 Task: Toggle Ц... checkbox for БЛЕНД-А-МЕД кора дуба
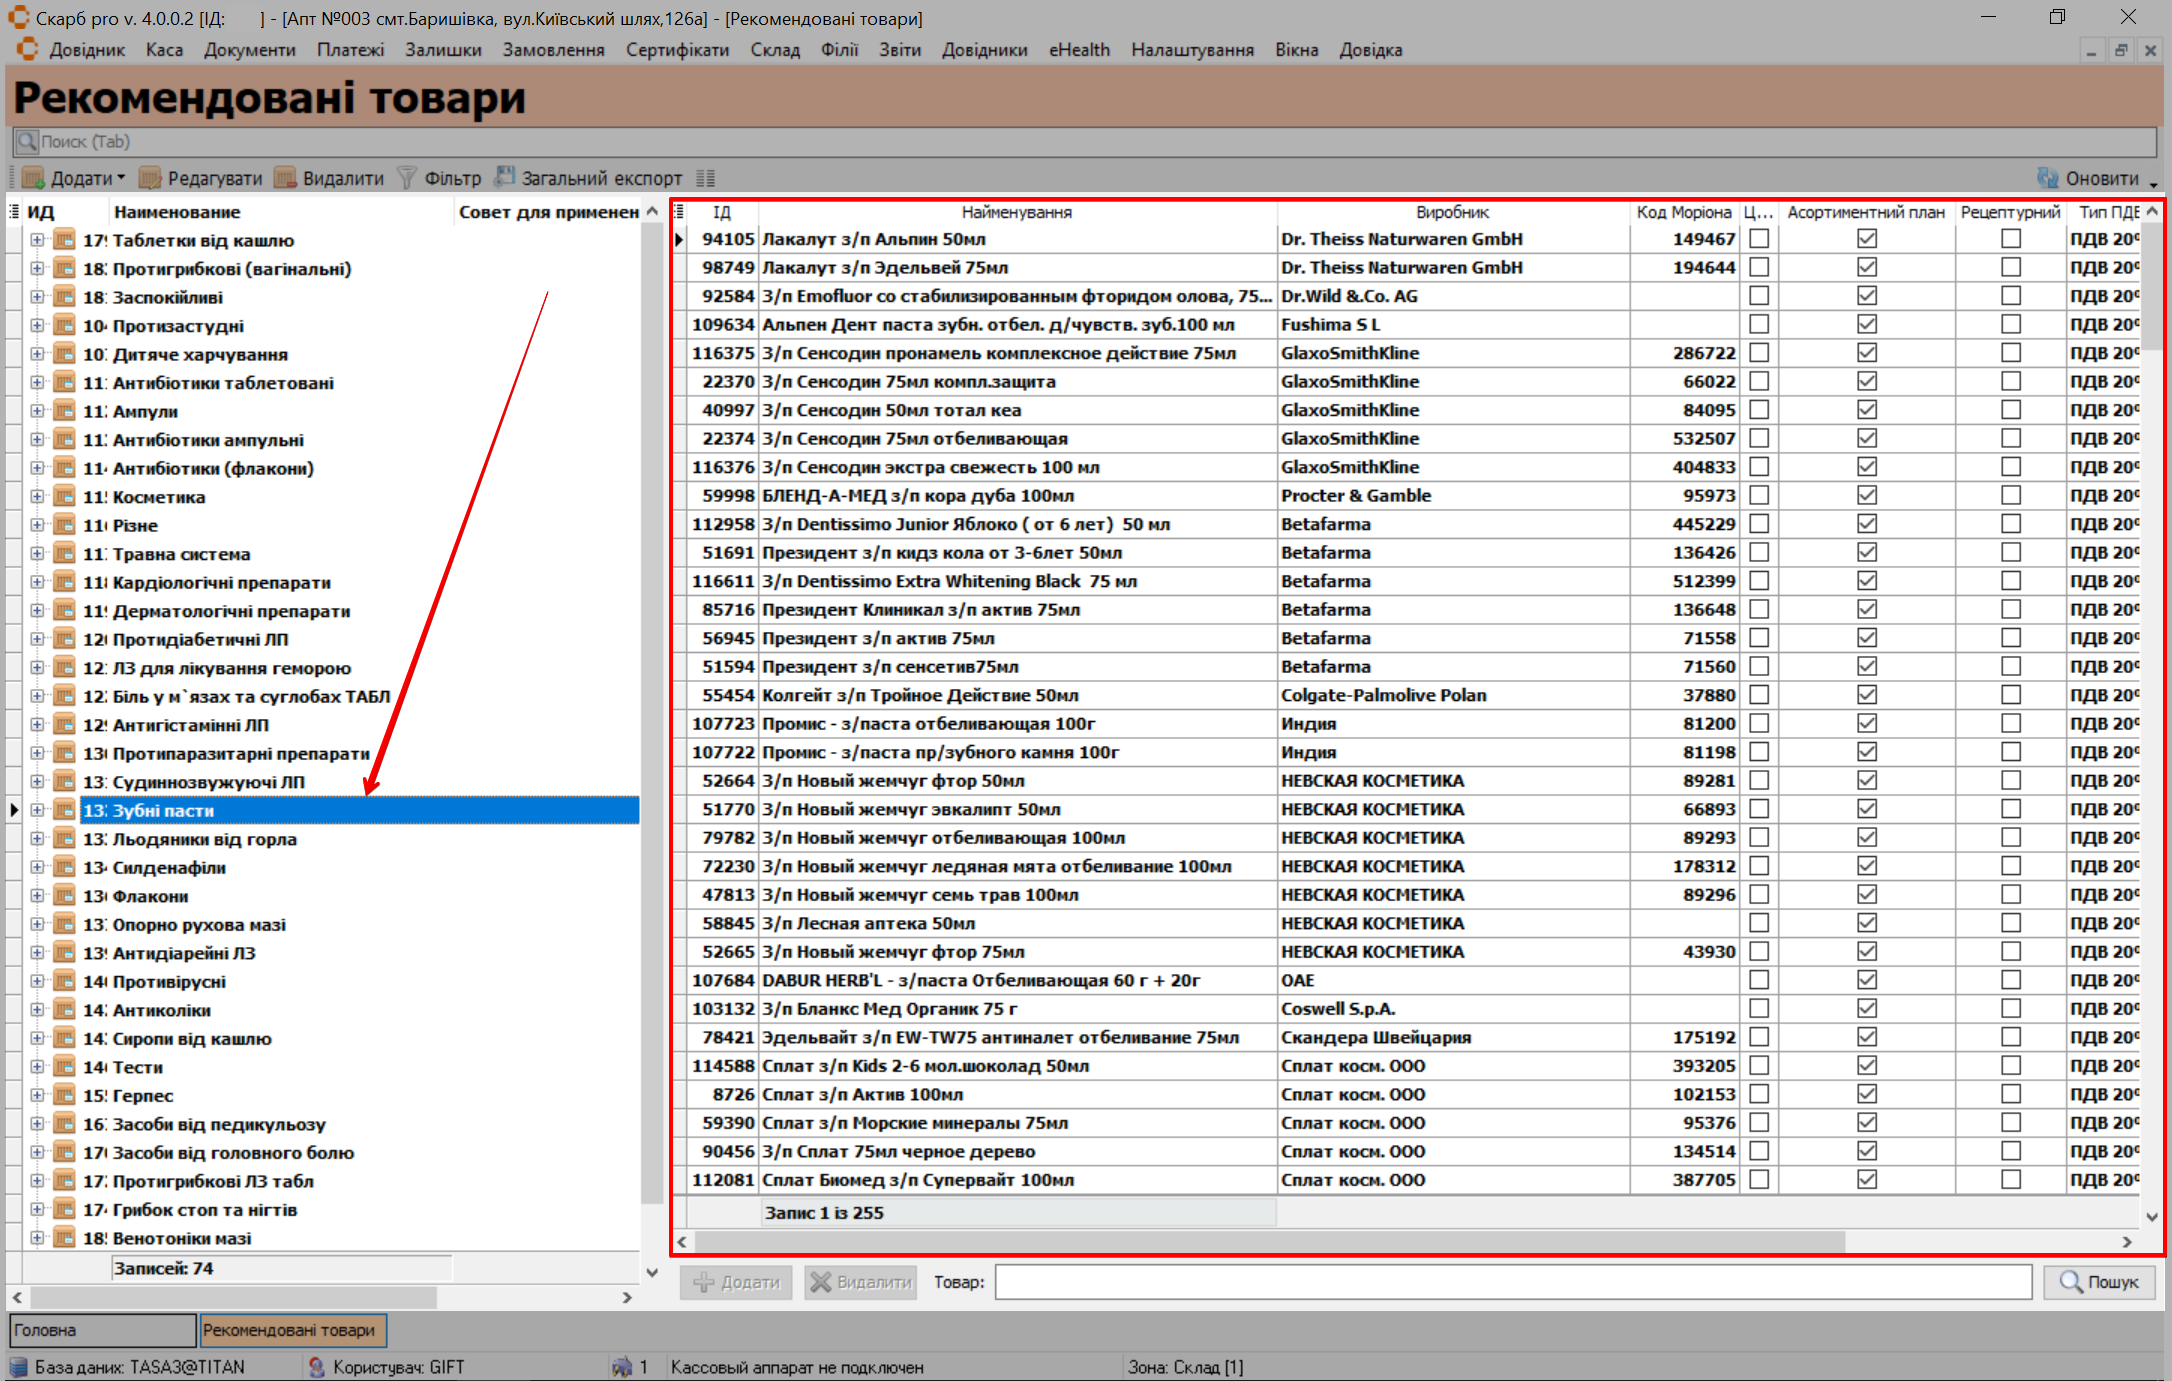1759,496
